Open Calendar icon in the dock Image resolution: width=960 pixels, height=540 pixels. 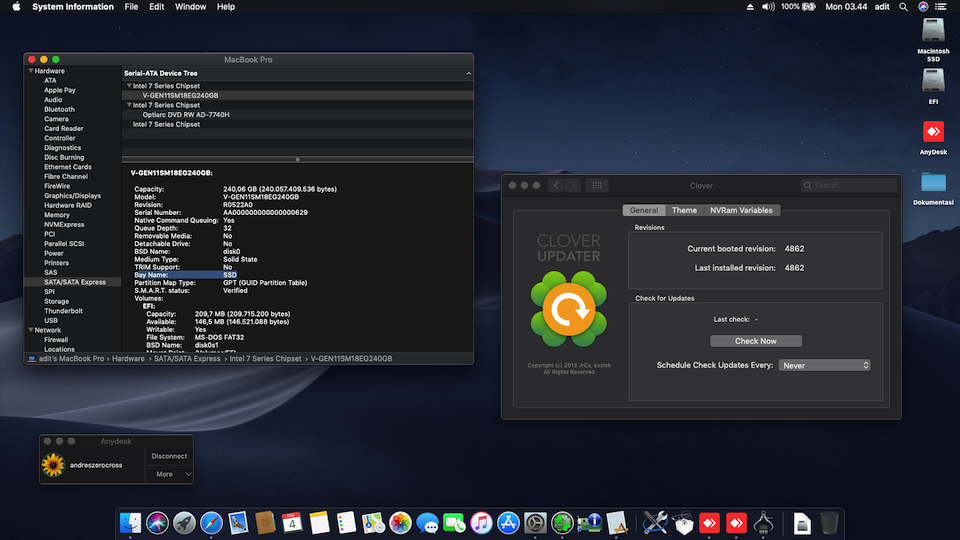pos(292,523)
